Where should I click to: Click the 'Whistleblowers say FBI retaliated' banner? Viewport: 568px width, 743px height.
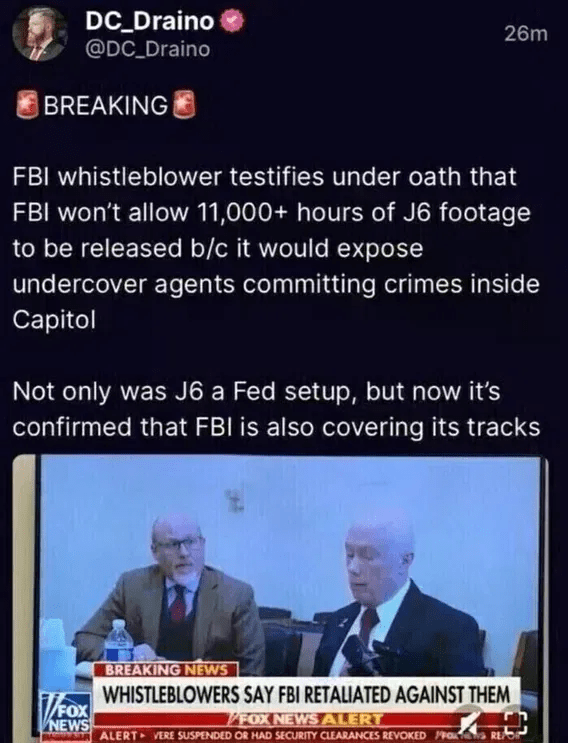coord(307,695)
